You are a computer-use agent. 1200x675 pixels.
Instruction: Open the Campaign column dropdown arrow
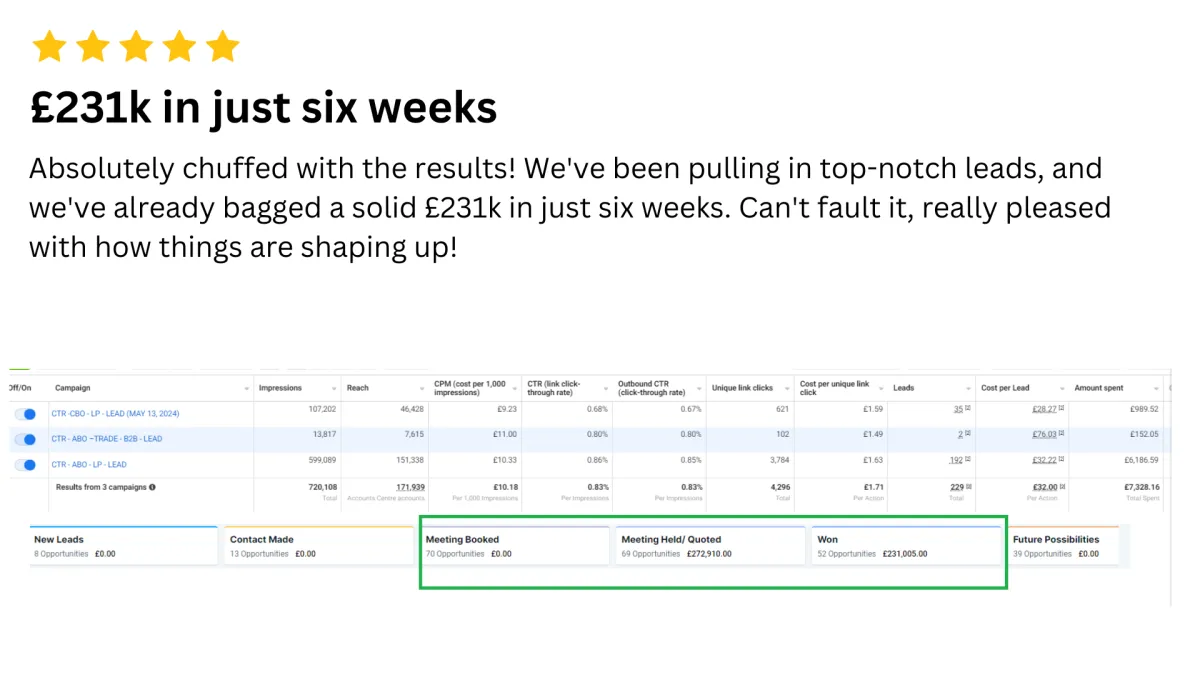coord(247,388)
